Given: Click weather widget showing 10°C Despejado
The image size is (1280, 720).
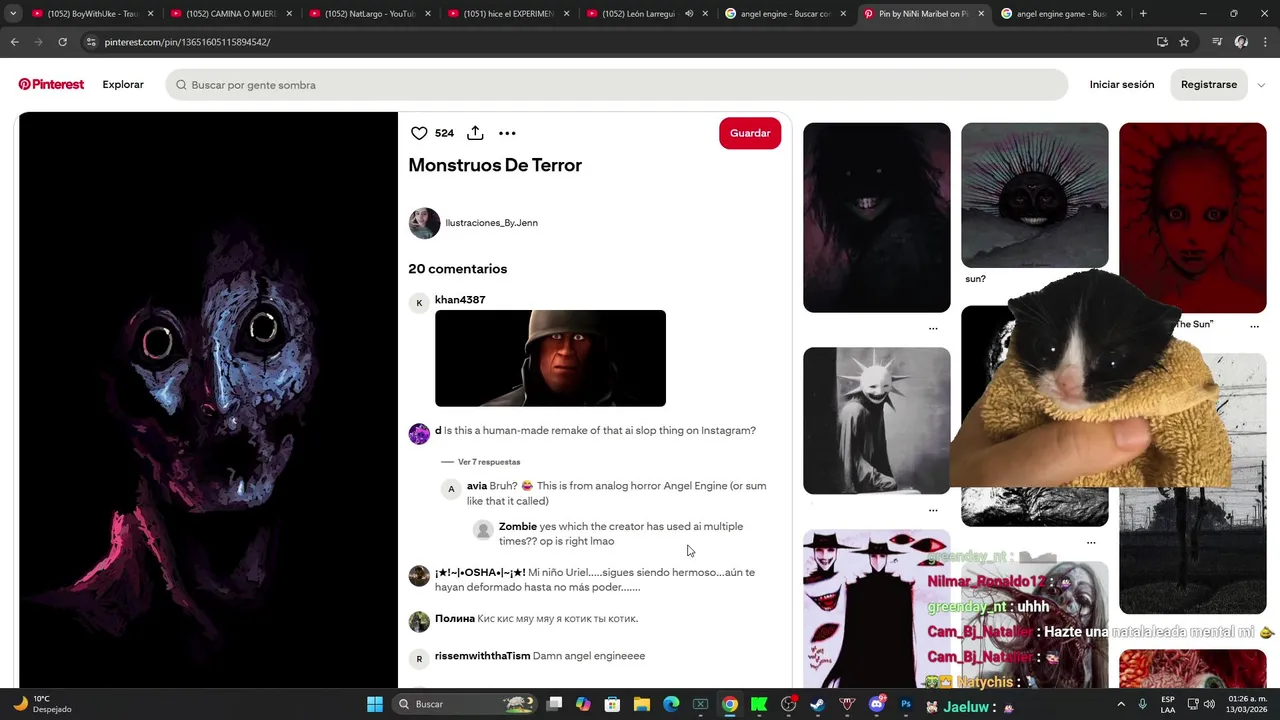Looking at the screenshot, I should tap(42, 704).
